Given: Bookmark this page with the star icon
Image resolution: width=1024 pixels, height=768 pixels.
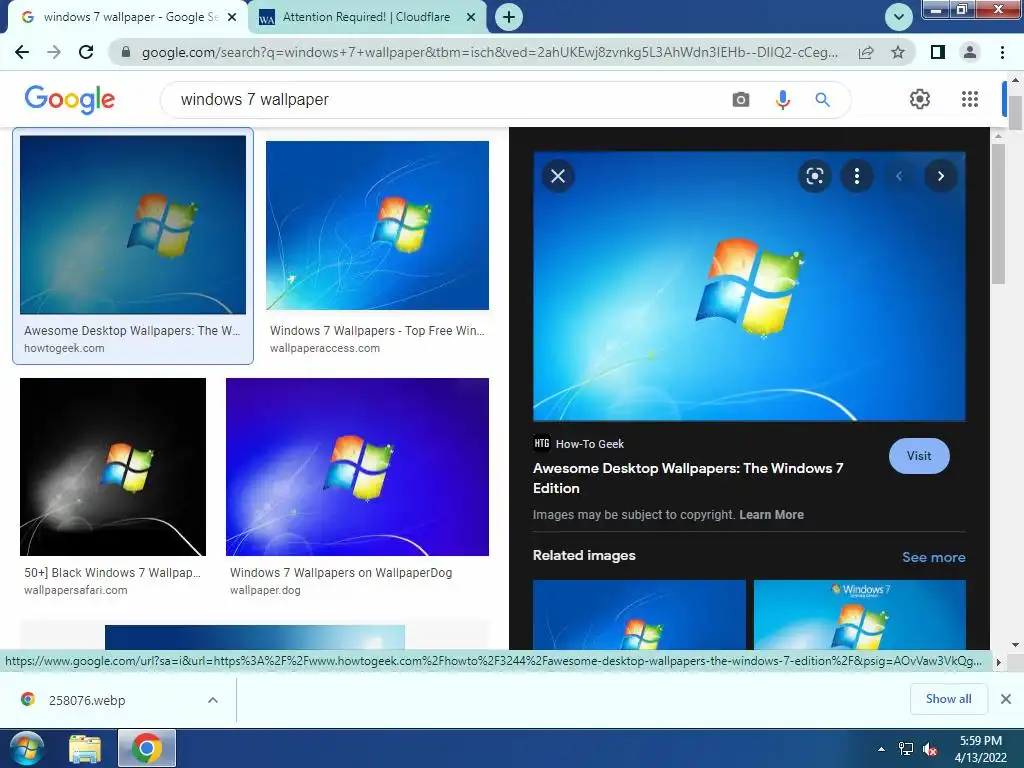Looking at the screenshot, I should pos(898,52).
